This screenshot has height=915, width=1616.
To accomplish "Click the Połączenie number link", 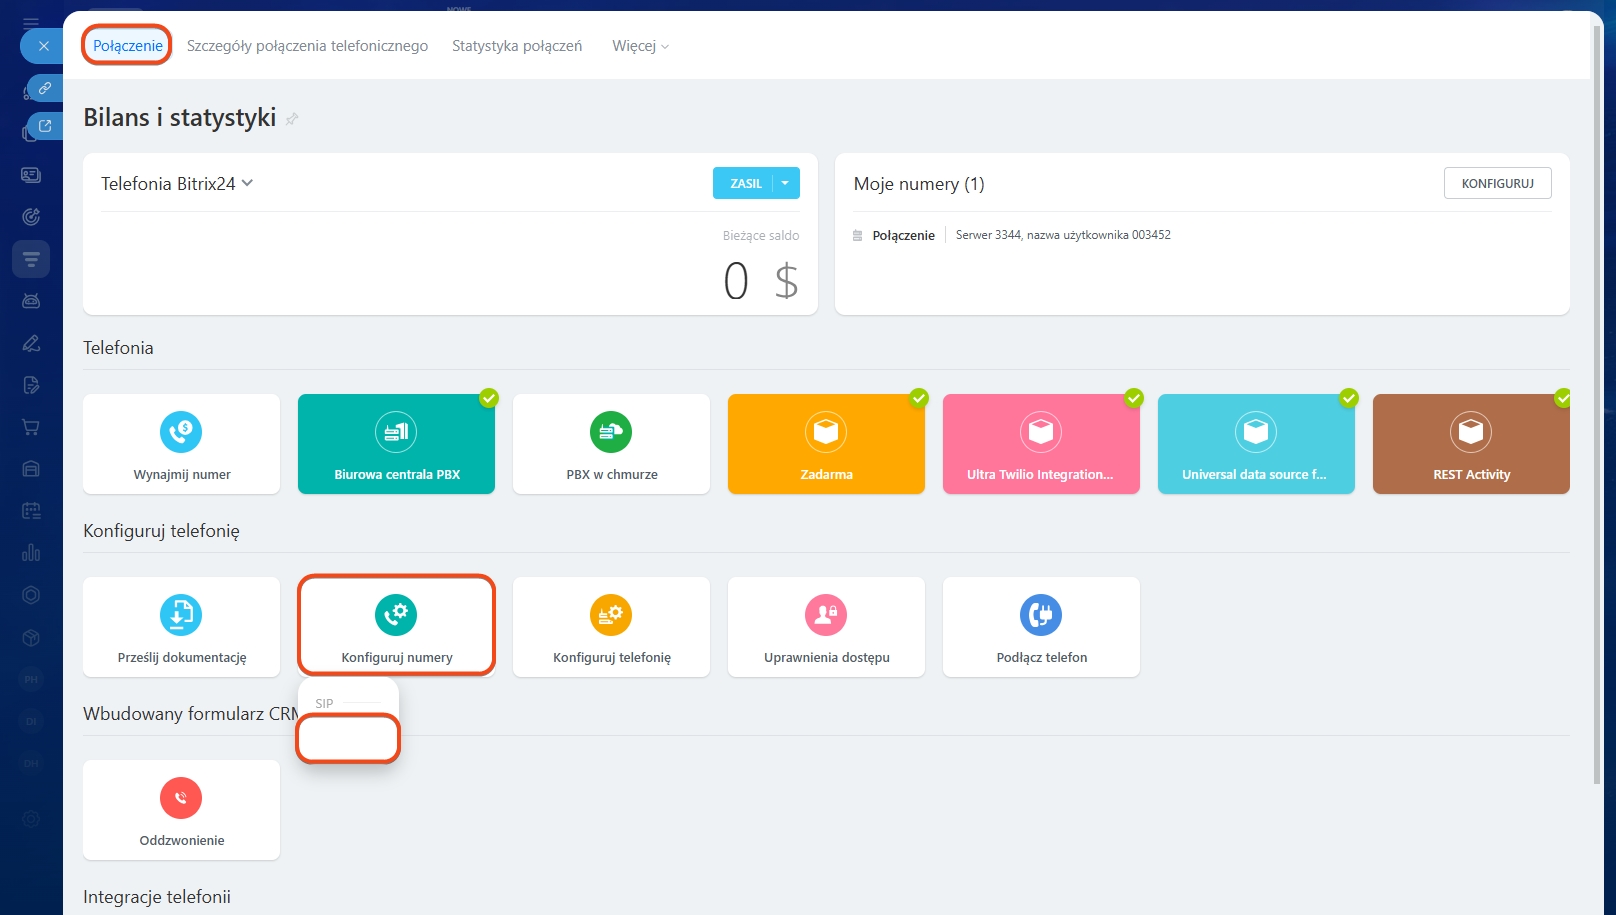I will (x=903, y=236).
